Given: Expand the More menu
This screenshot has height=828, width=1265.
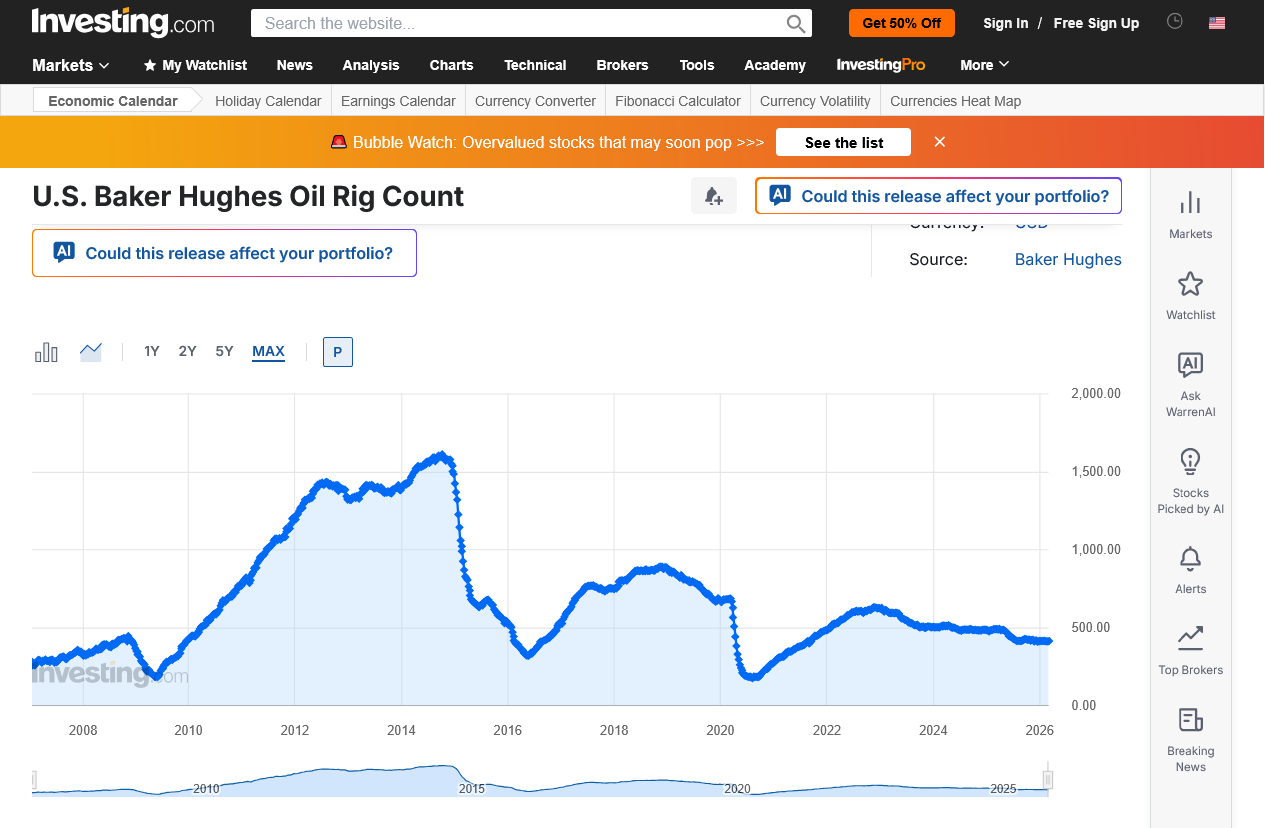Looking at the screenshot, I should coord(984,65).
